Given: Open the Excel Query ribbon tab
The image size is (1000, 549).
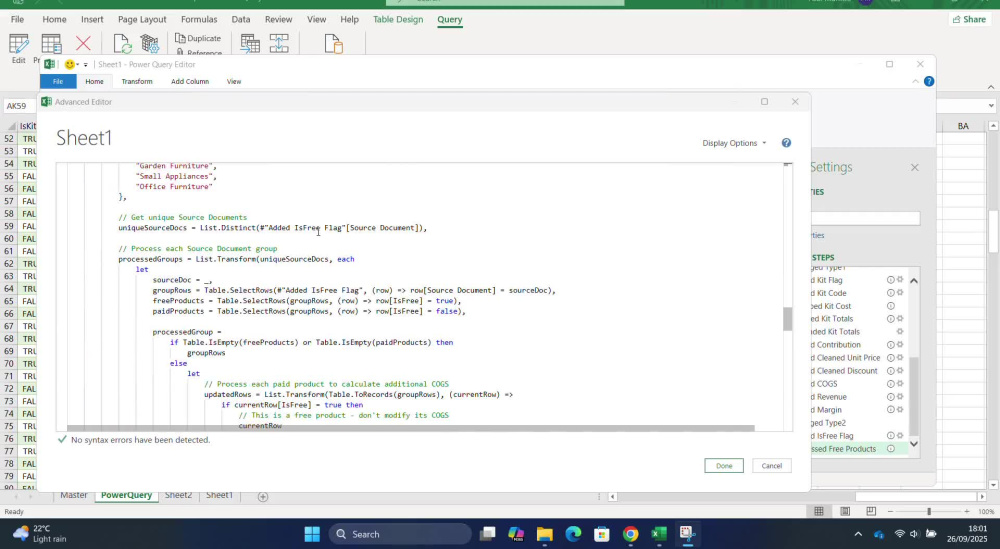Looking at the screenshot, I should coord(450,19).
